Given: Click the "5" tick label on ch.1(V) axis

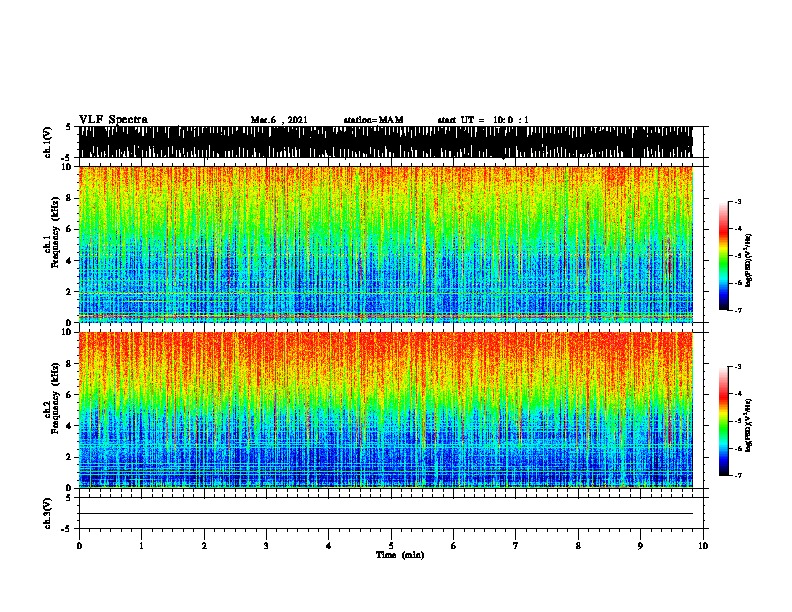Looking at the screenshot, I should click(x=69, y=127).
